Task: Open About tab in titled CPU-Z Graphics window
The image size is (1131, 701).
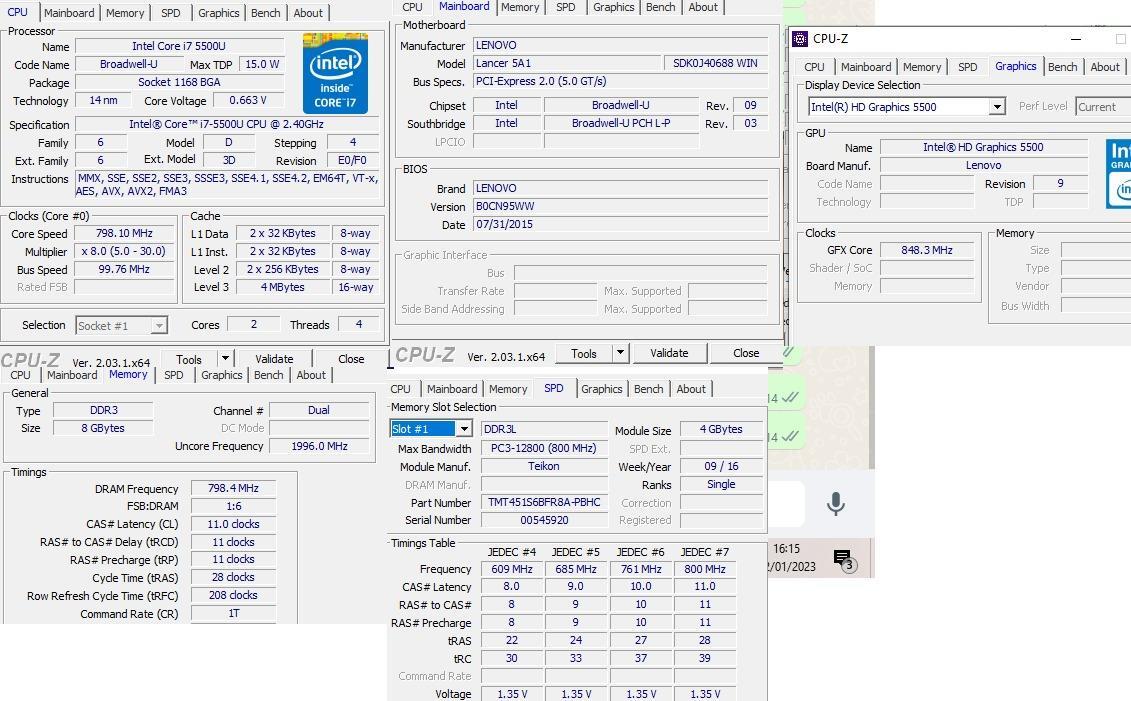Action: tap(1105, 67)
